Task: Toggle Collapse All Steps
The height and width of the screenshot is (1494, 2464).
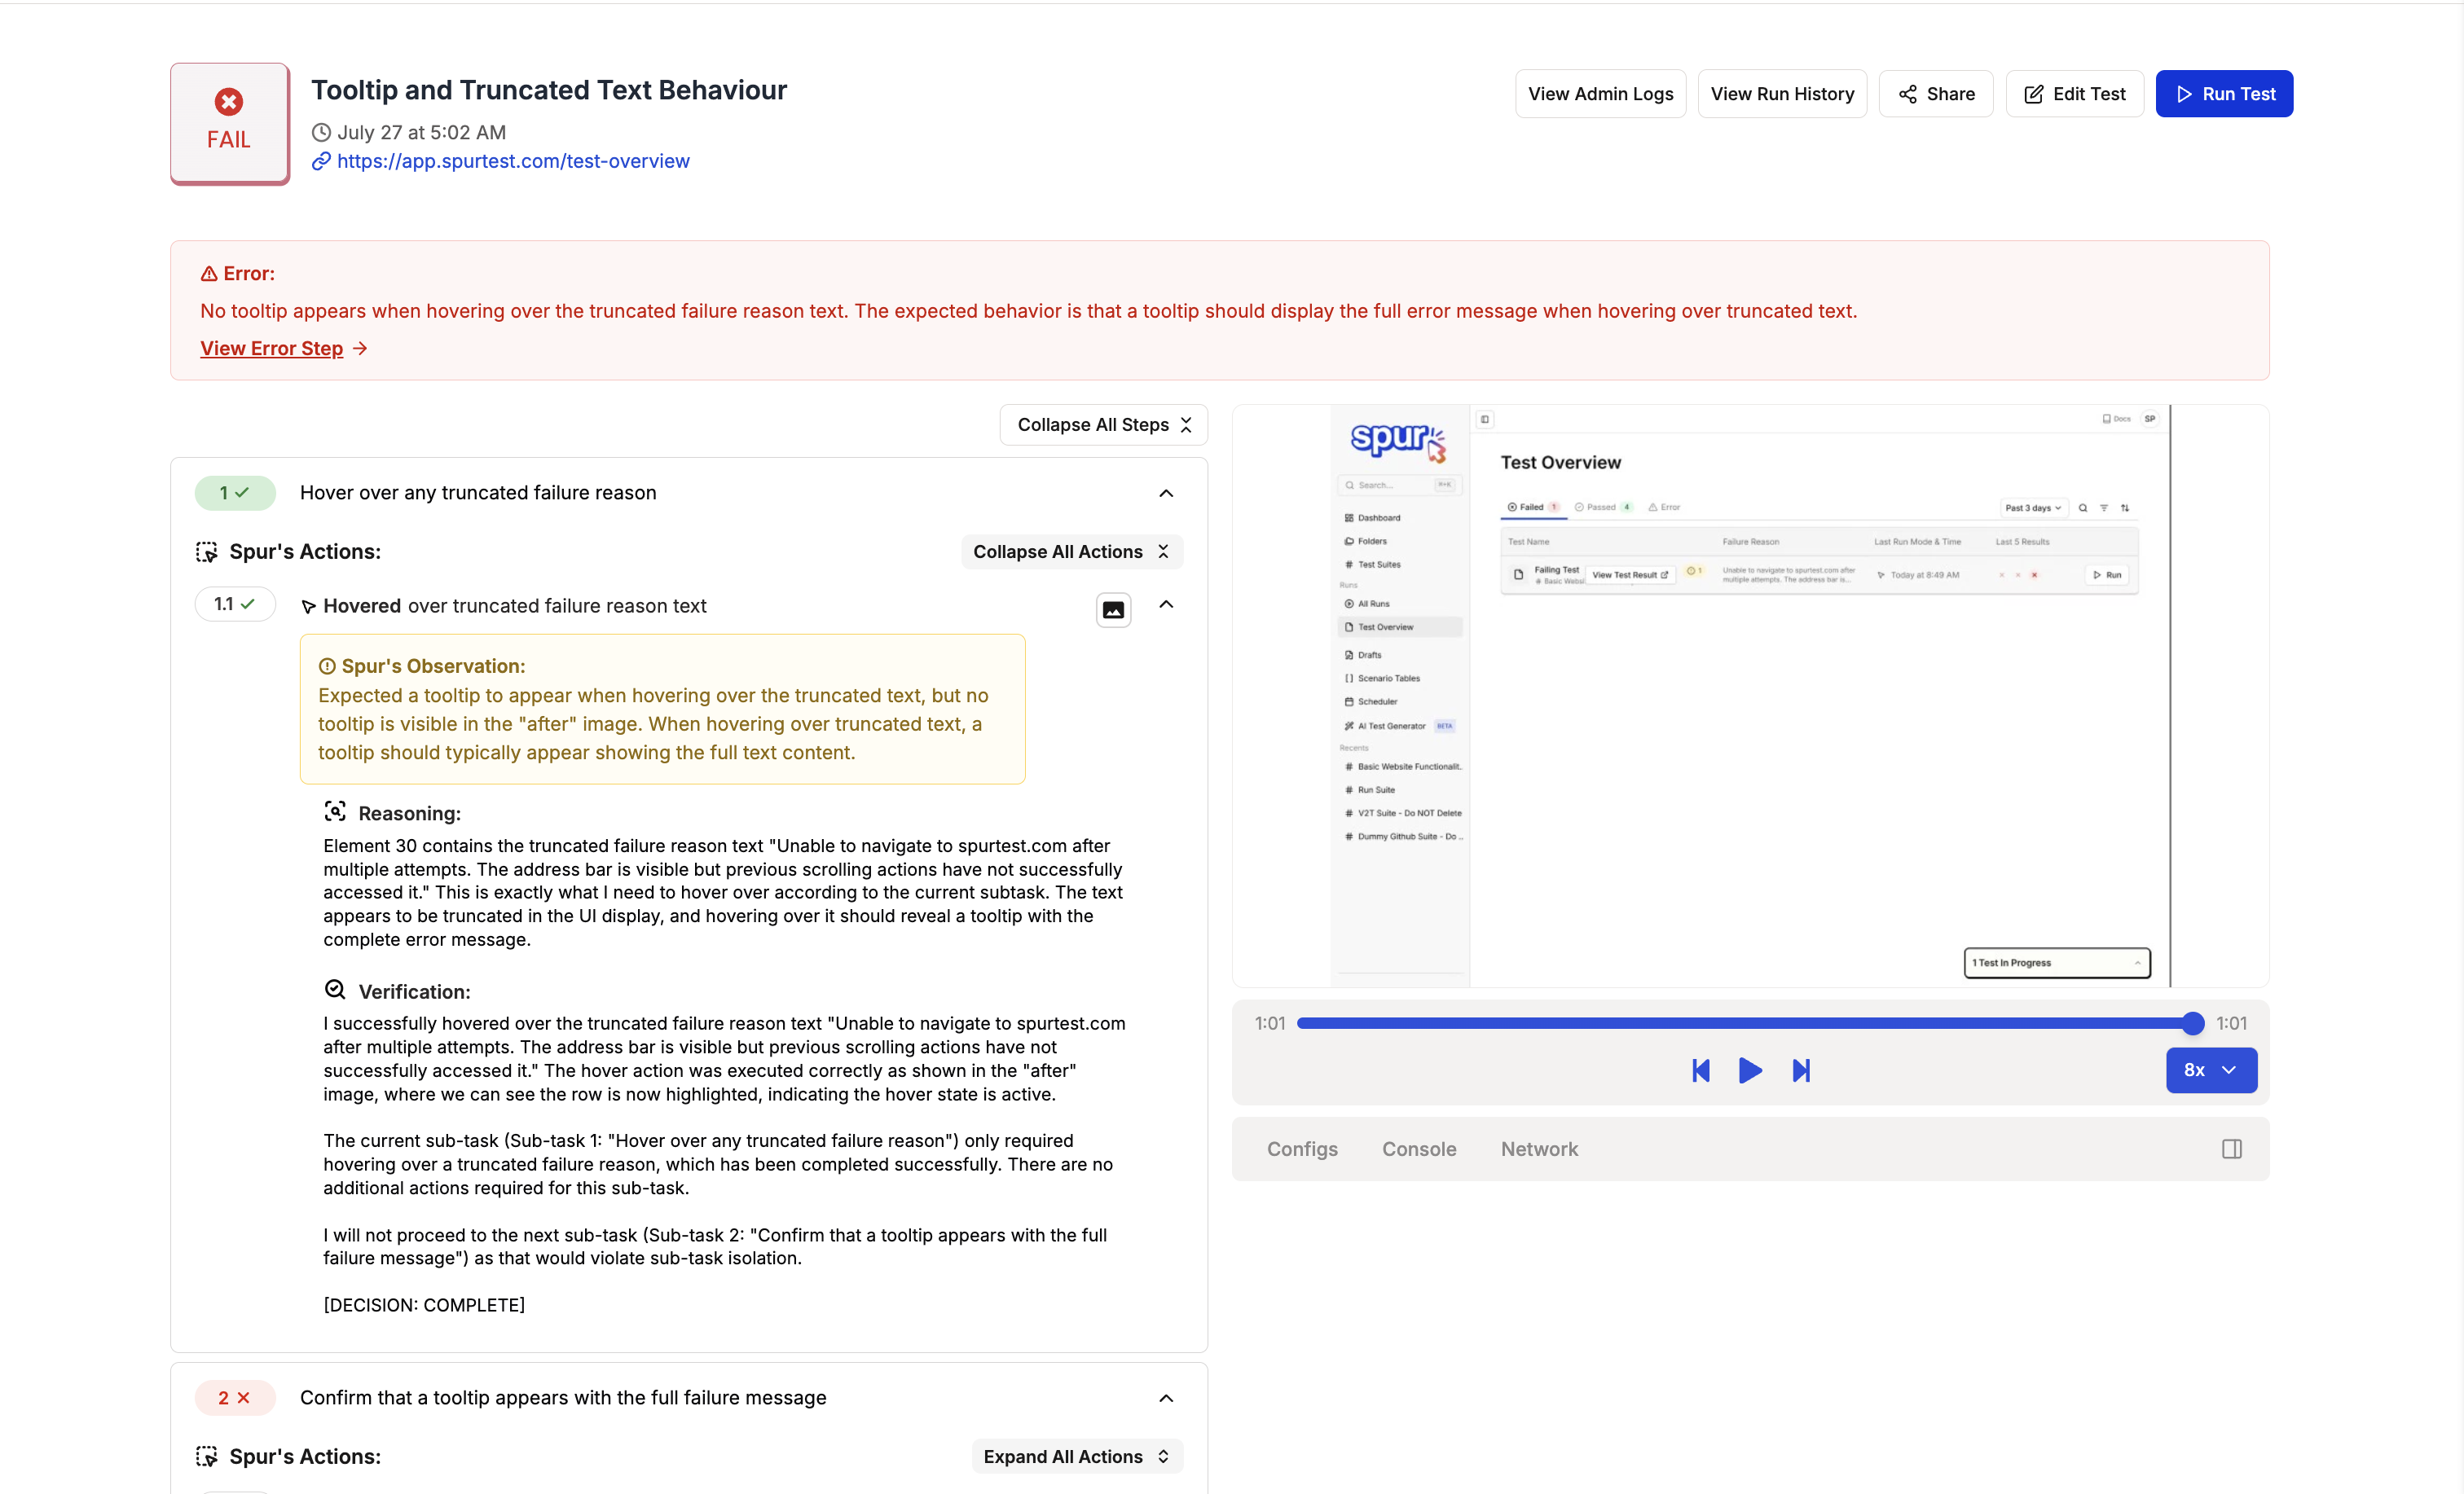Action: click(1103, 425)
